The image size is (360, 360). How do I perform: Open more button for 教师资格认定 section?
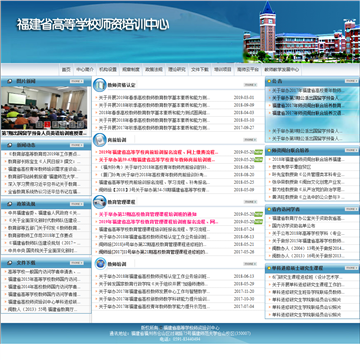(x=250, y=85)
